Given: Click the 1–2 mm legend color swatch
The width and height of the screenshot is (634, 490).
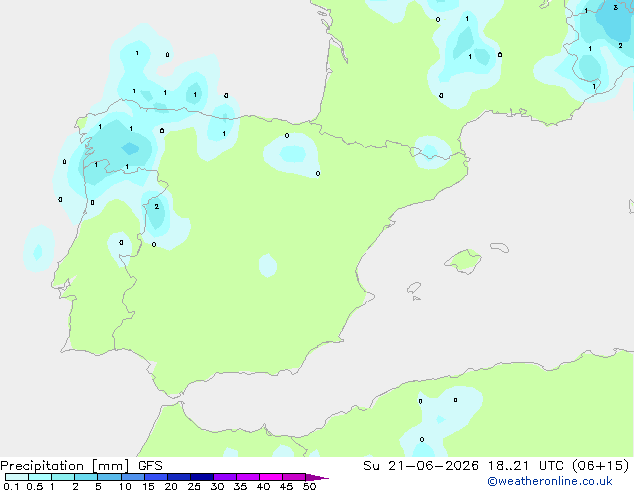Looking at the screenshot, I should pos(63,477).
